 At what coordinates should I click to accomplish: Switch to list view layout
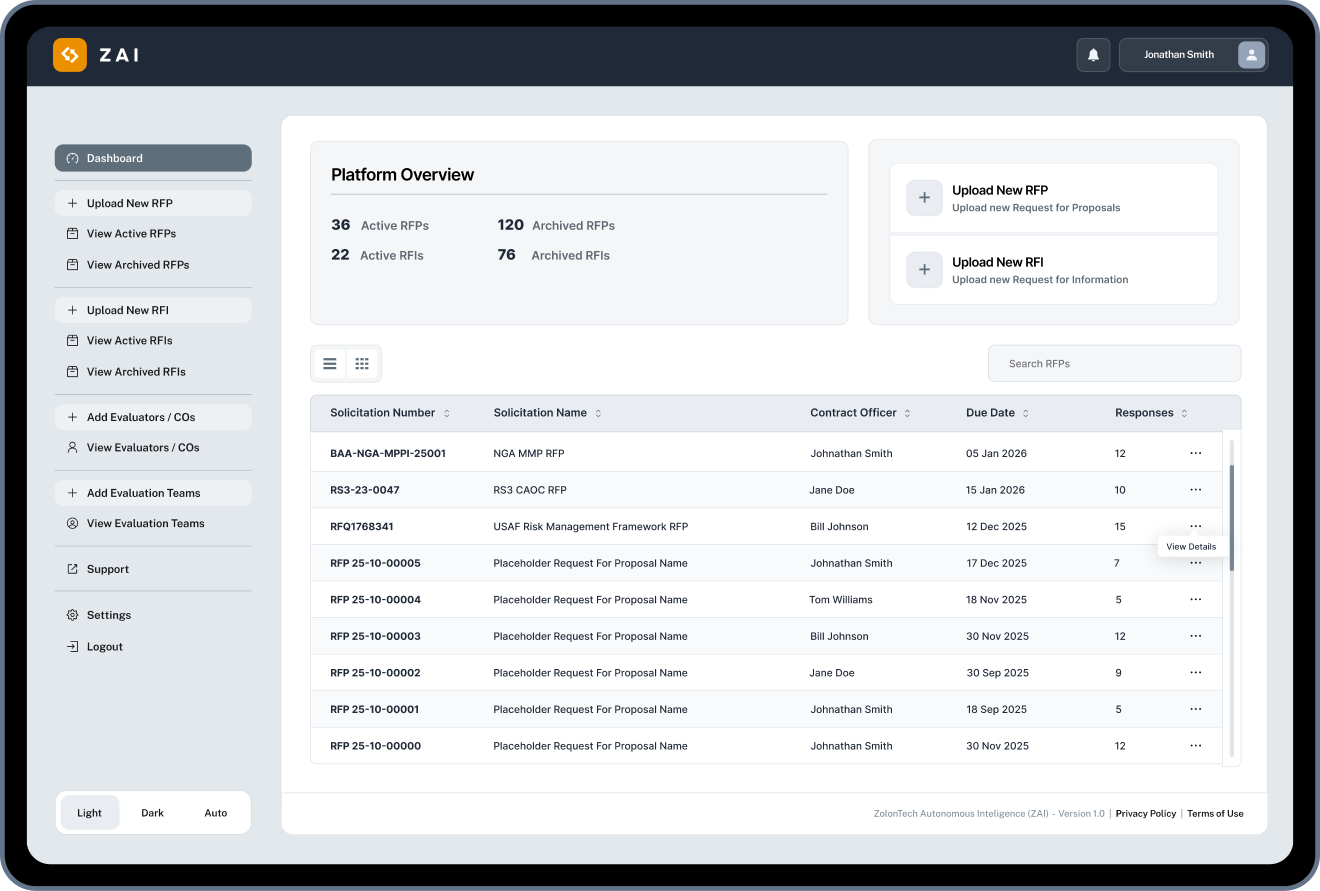tap(330, 364)
